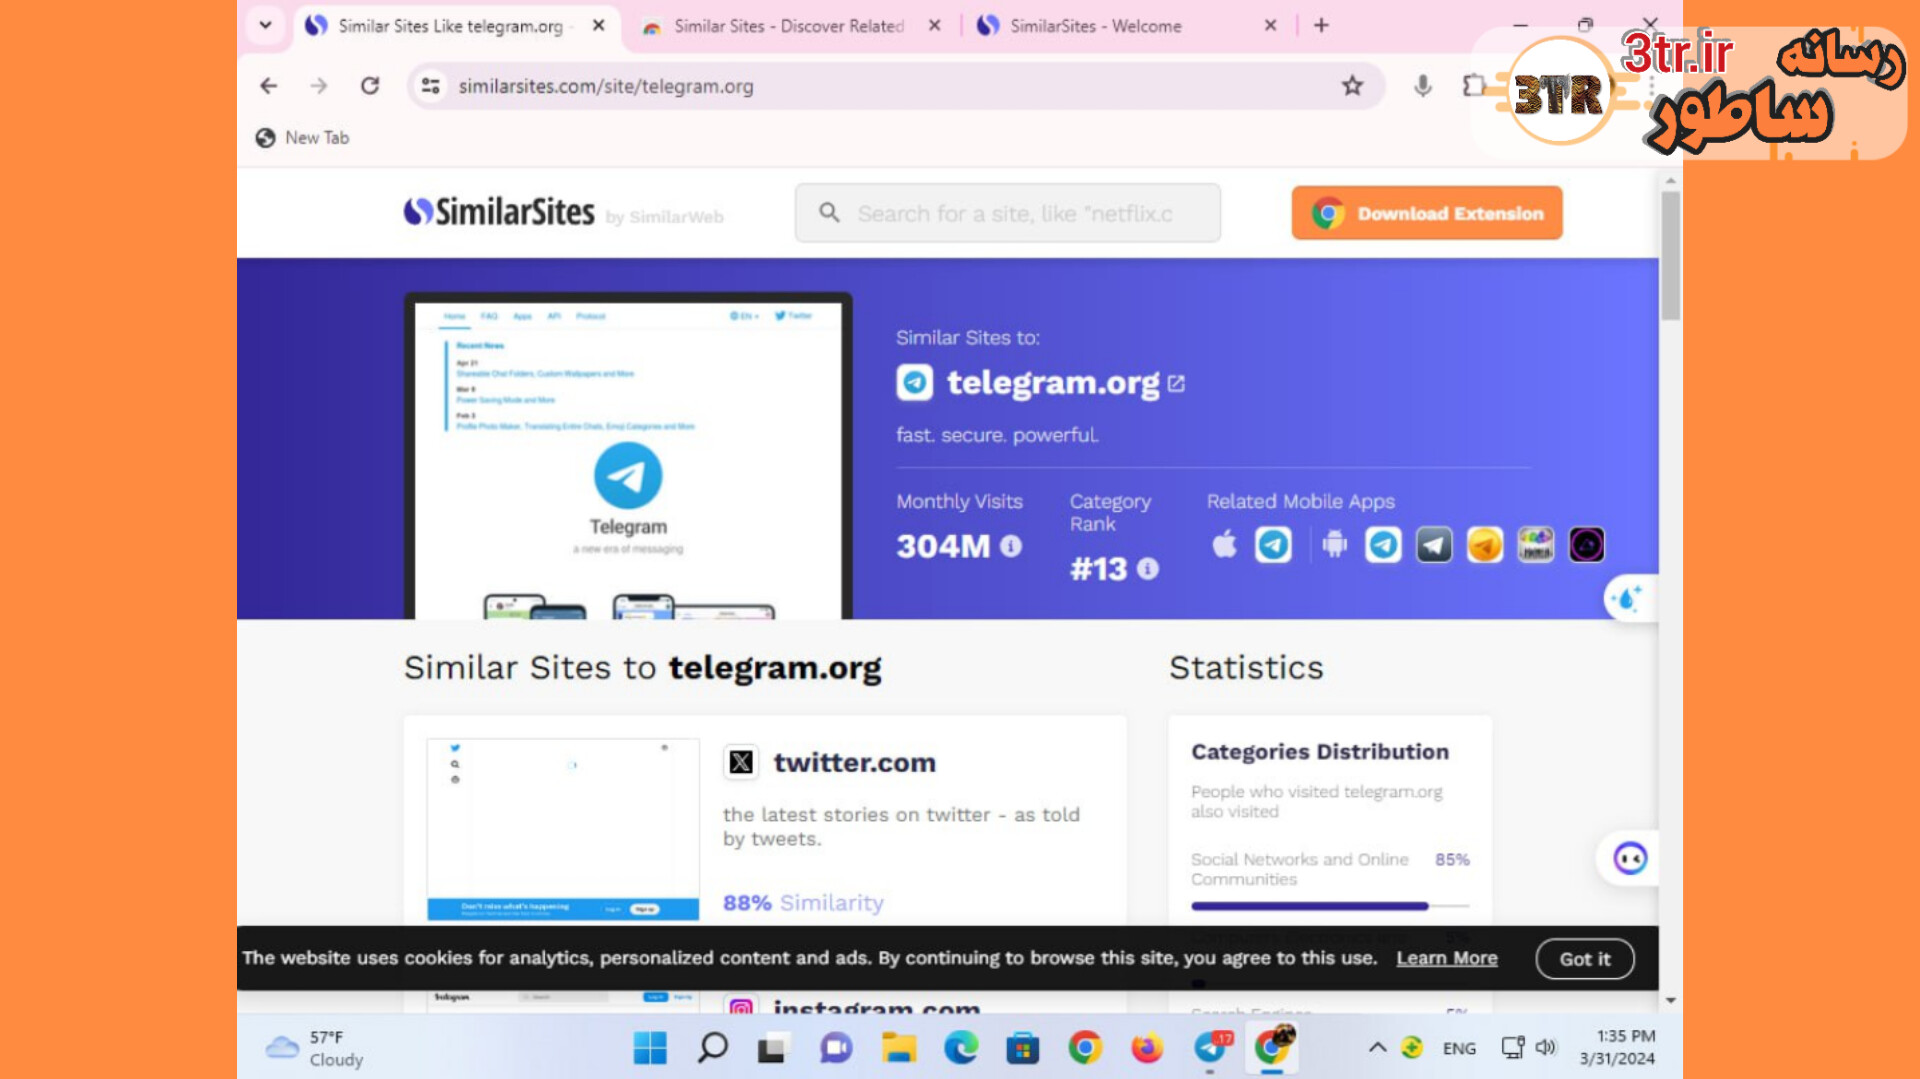Open the yellow paper plane mobile app icon
The height and width of the screenshot is (1079, 1920).
(1485, 545)
